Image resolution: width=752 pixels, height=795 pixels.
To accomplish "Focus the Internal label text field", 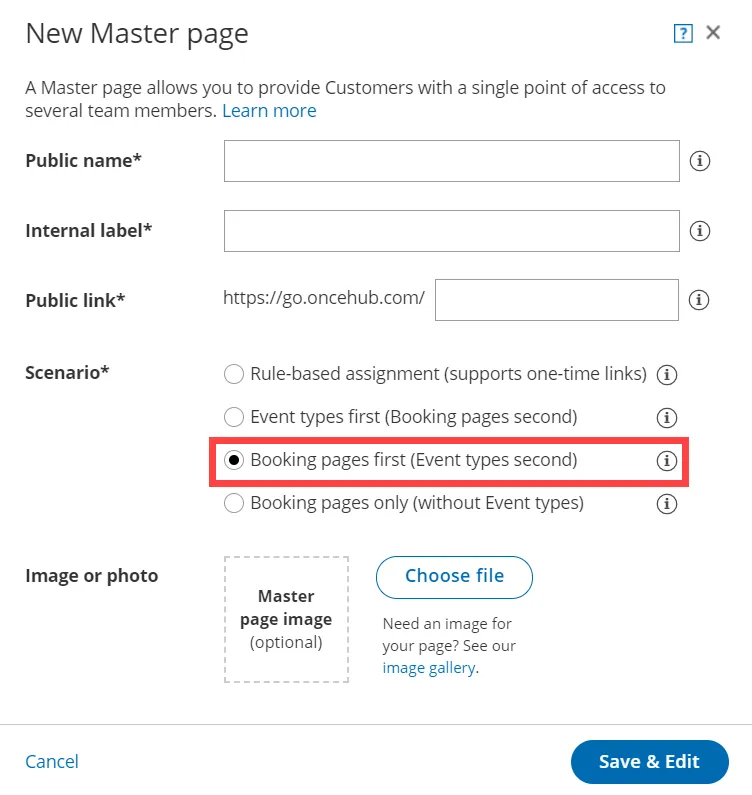I will coord(452,231).
